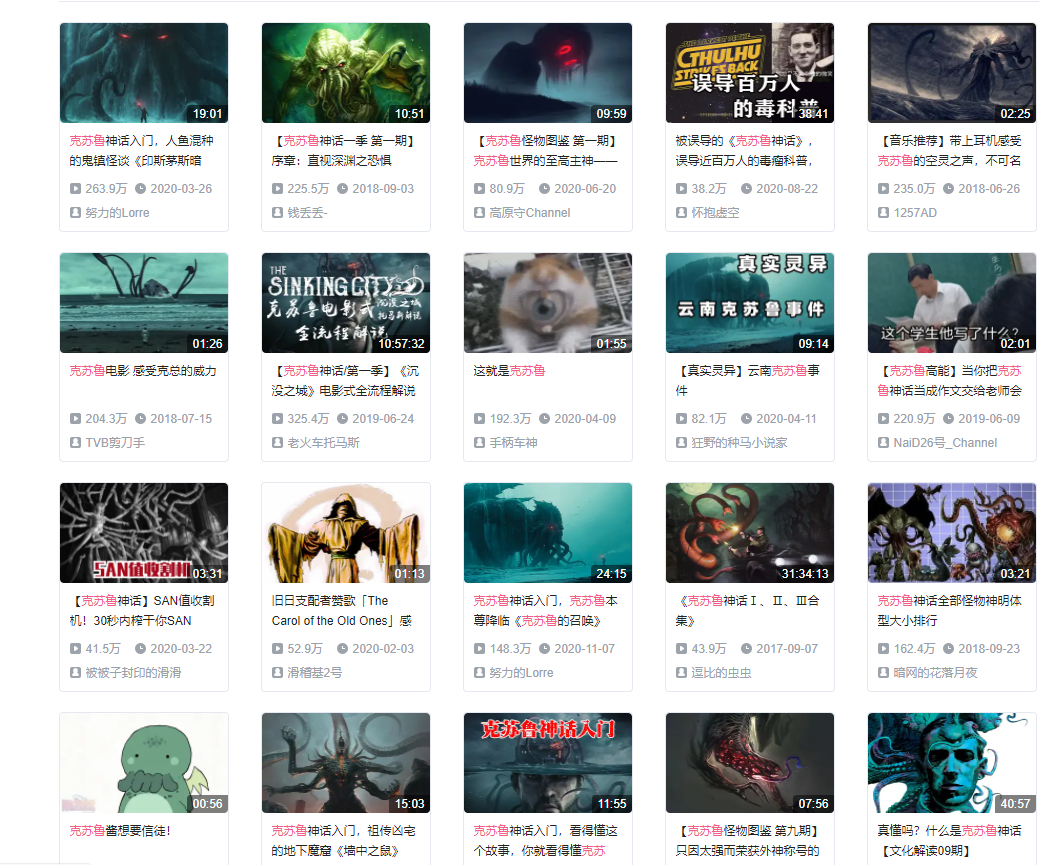Click play-count icon beside 41.5万
Viewport: 1048px width, 865px height.
76,648
